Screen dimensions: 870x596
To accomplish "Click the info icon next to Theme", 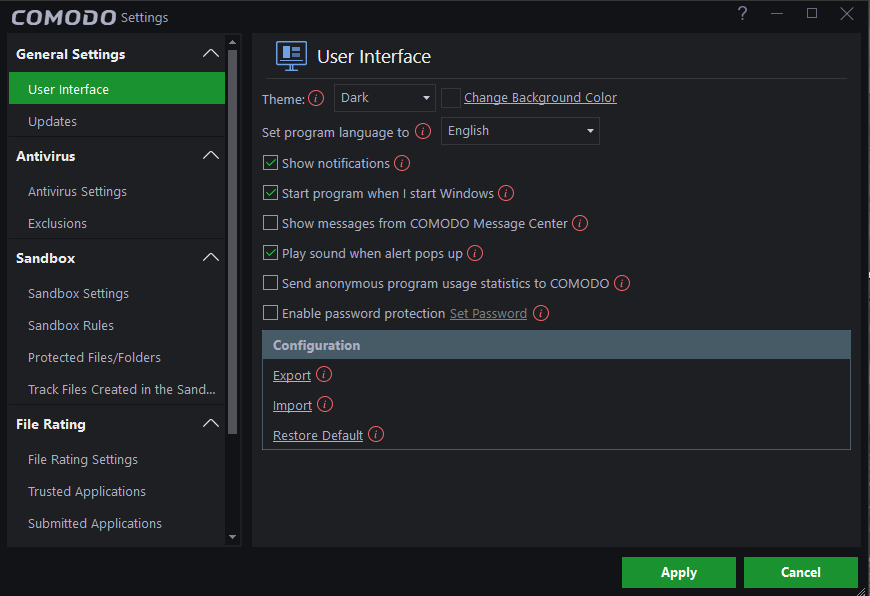I will click(x=316, y=98).
